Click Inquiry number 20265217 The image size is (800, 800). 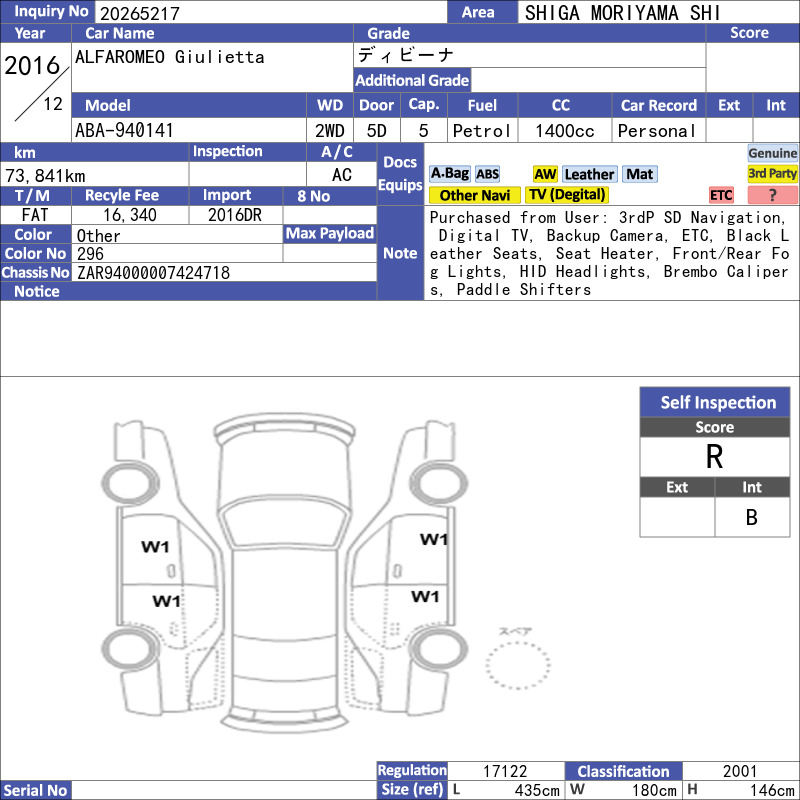140,13
